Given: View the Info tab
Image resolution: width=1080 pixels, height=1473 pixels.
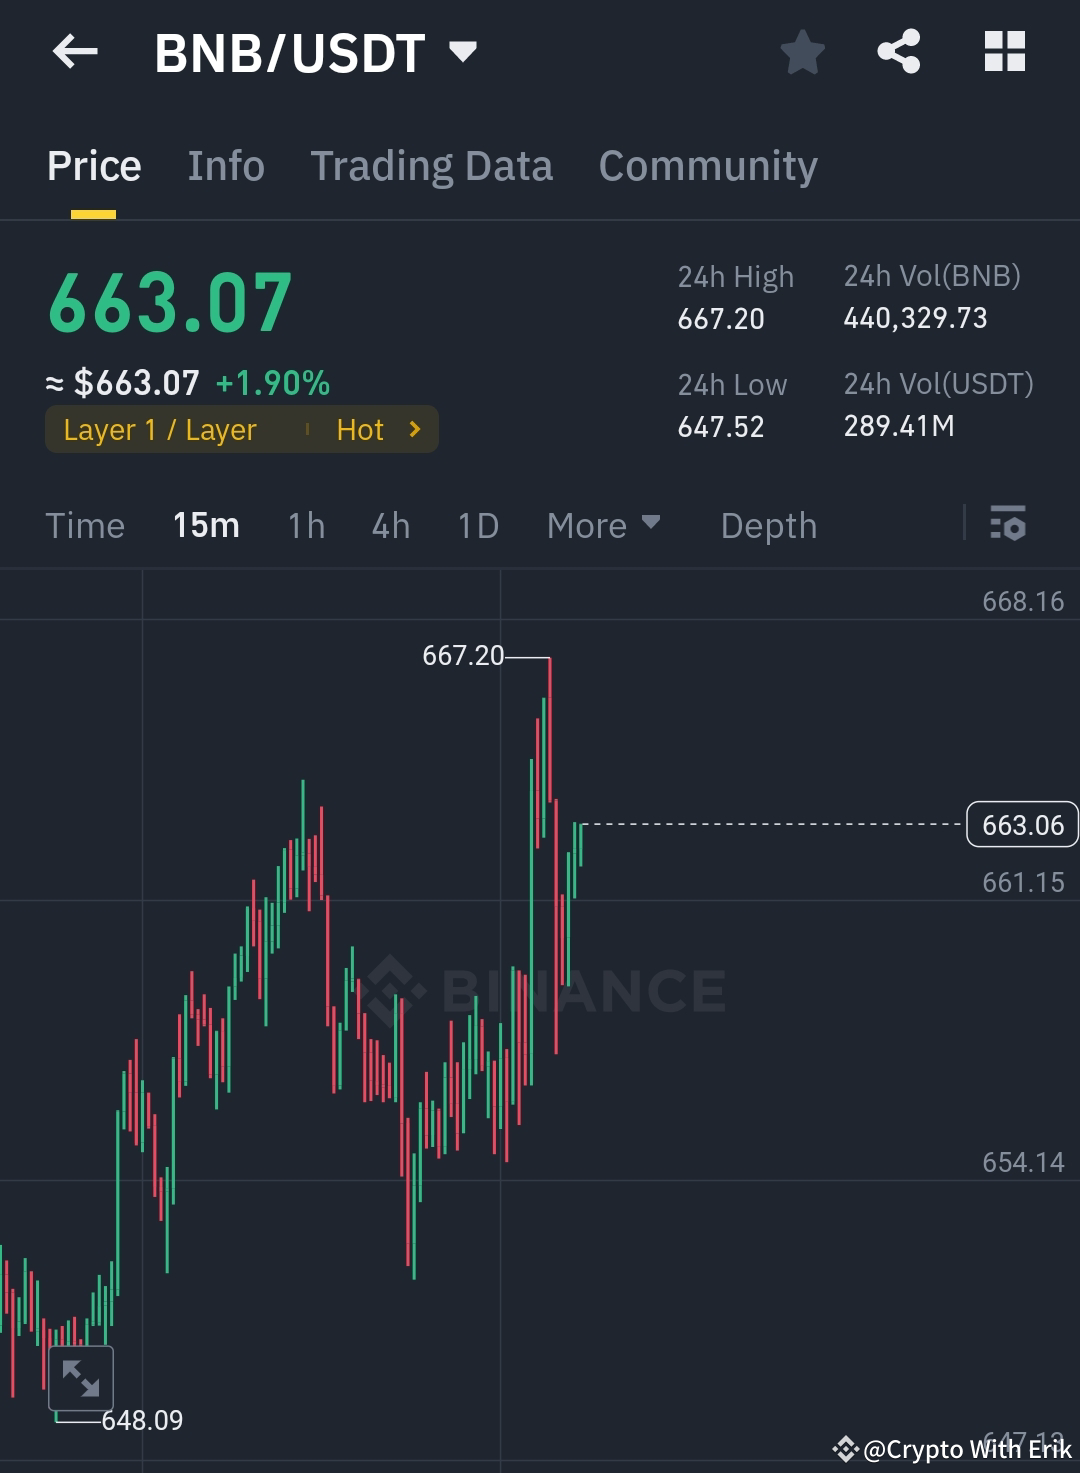Looking at the screenshot, I should tap(225, 165).
